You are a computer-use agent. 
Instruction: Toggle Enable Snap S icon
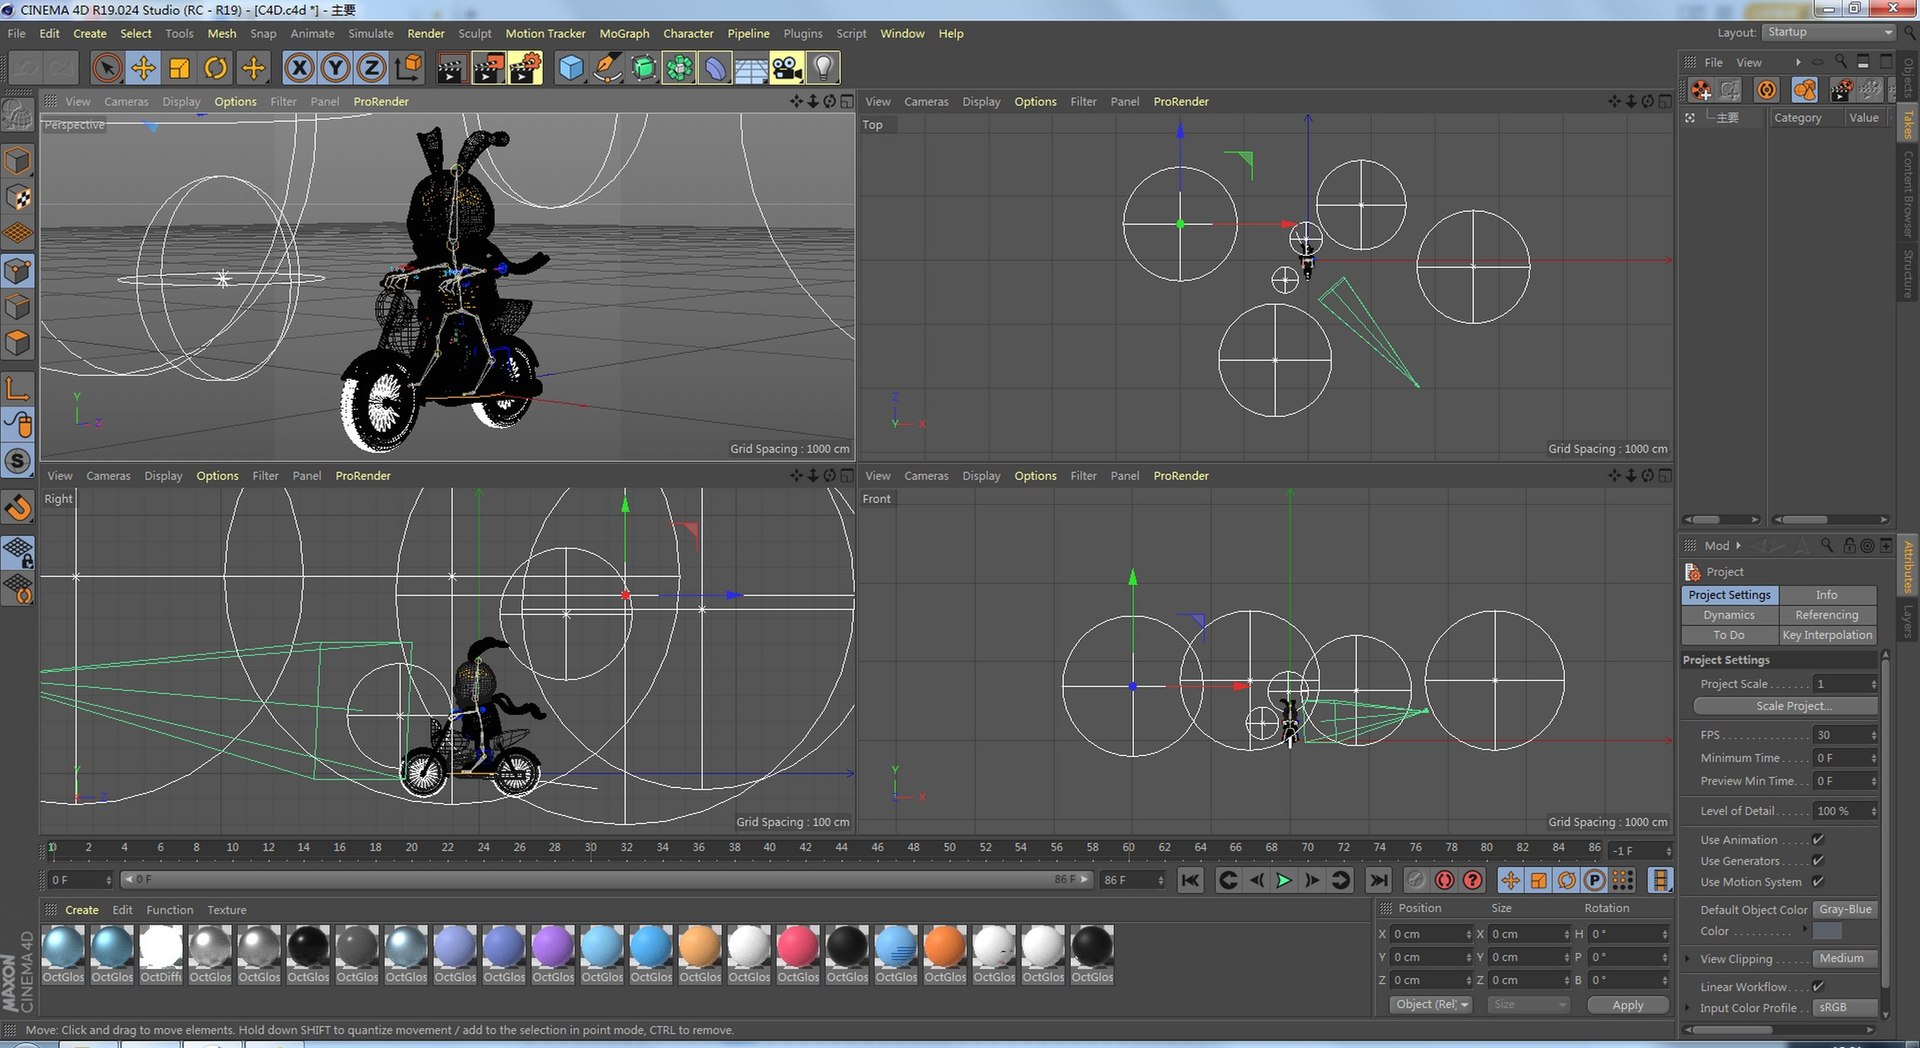pos(18,461)
